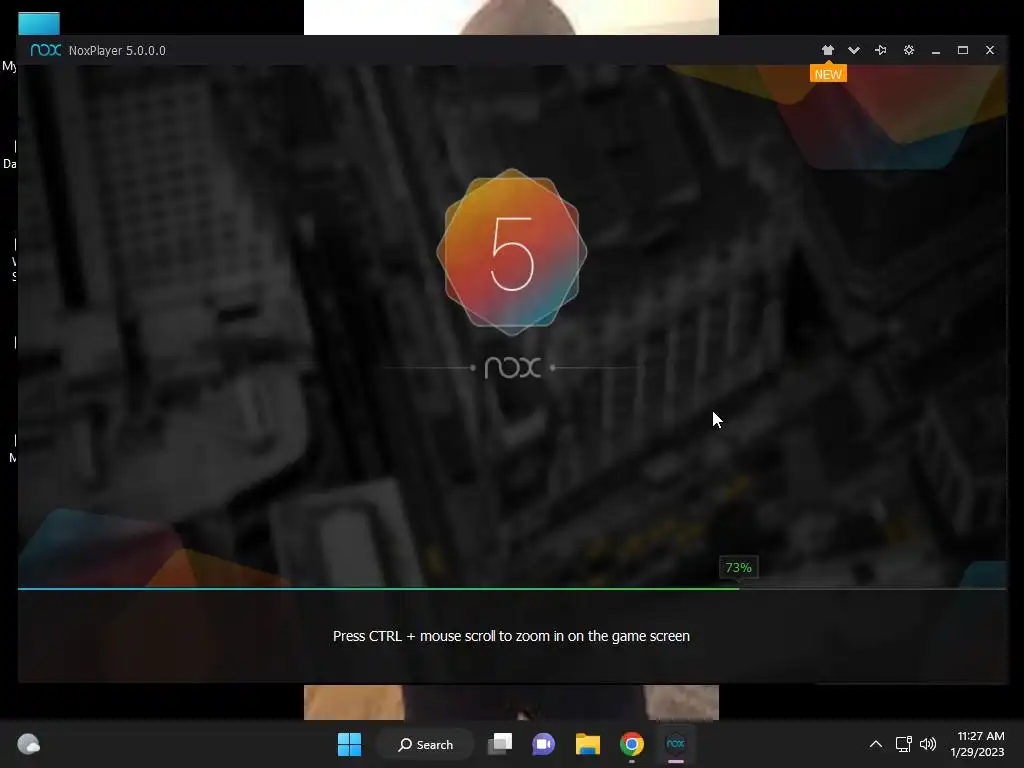Click the NoxPlayer 5.0.0.0 title text

[117, 51]
